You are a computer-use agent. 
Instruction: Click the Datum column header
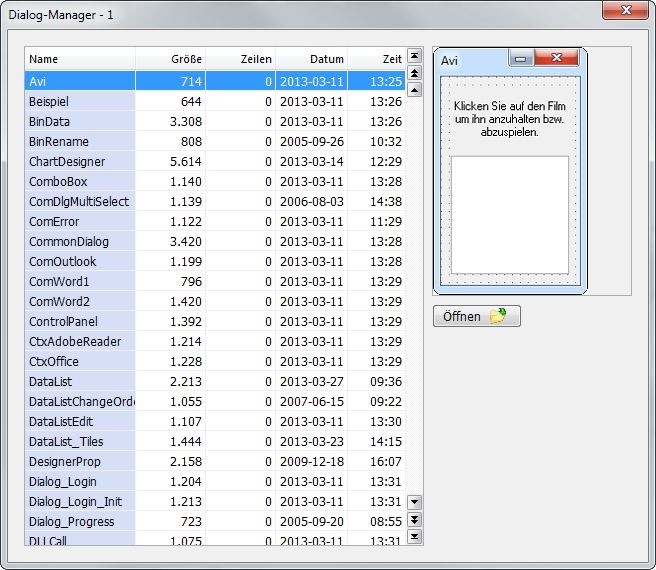coord(311,59)
